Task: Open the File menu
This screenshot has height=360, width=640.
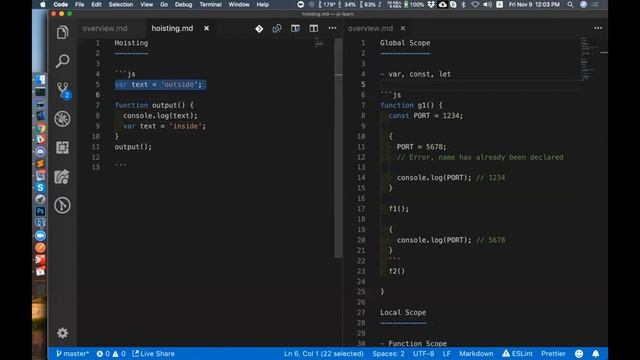Action: point(80,4)
